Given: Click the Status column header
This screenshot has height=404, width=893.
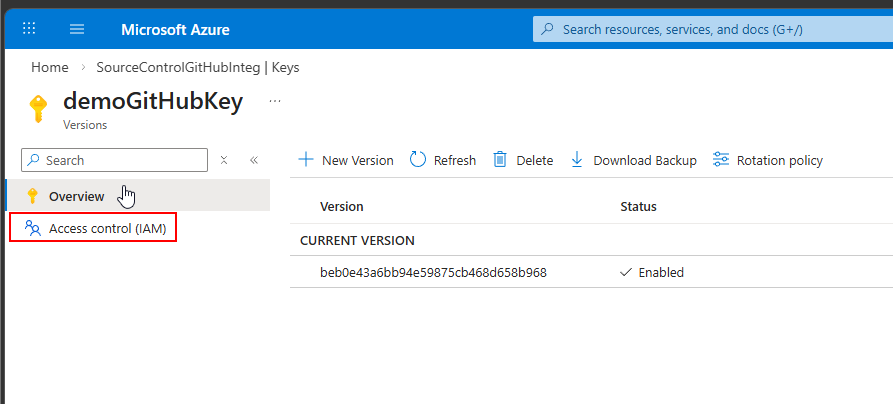Looking at the screenshot, I should [638, 206].
